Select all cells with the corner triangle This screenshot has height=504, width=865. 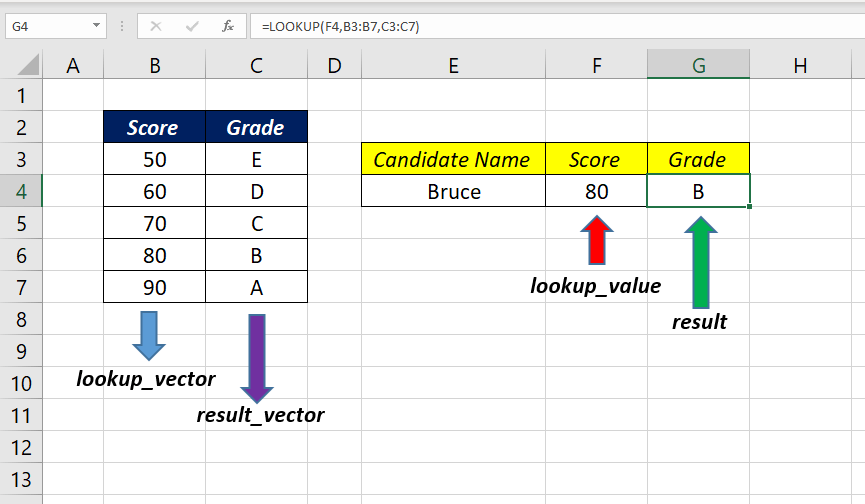click(28, 65)
